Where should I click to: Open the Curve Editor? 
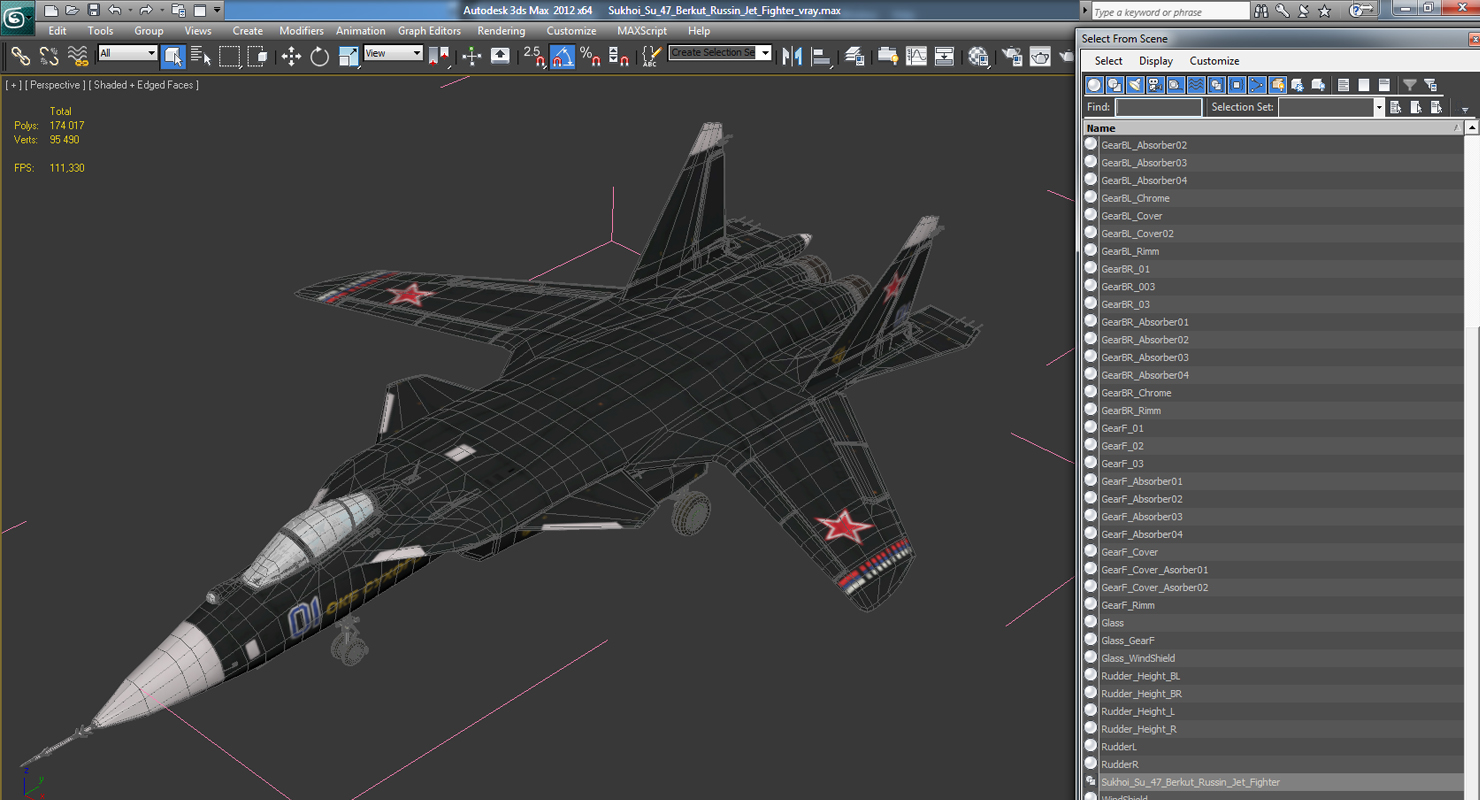[916, 56]
